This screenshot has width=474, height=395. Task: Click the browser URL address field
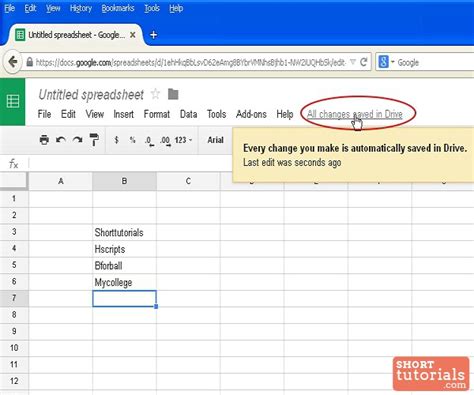(x=190, y=62)
